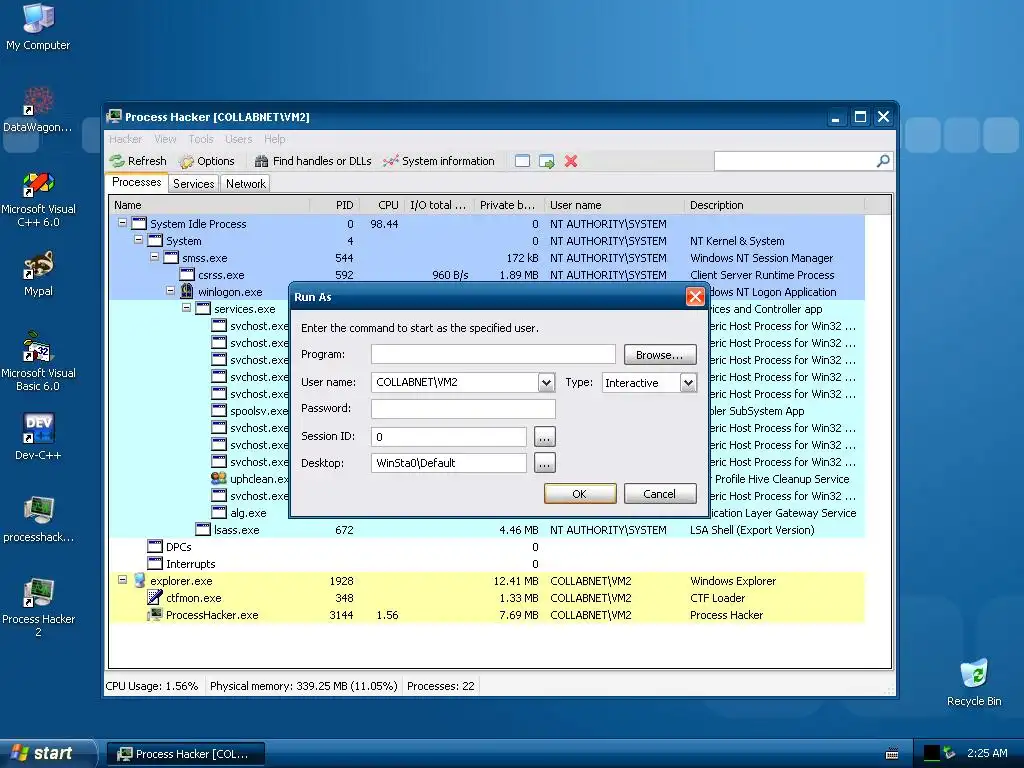Click the ctfmon.exe pen icon
The width and height of the screenshot is (1024, 768).
[155, 597]
